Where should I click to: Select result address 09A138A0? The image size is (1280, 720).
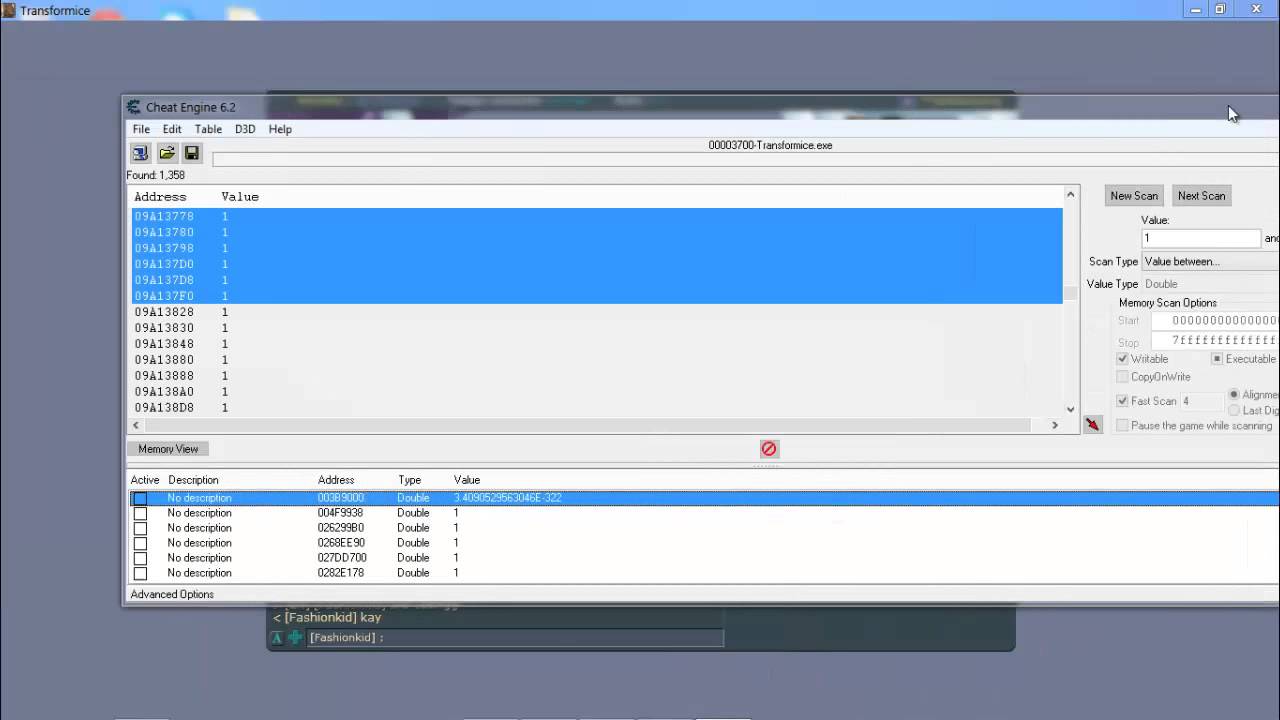pos(596,392)
